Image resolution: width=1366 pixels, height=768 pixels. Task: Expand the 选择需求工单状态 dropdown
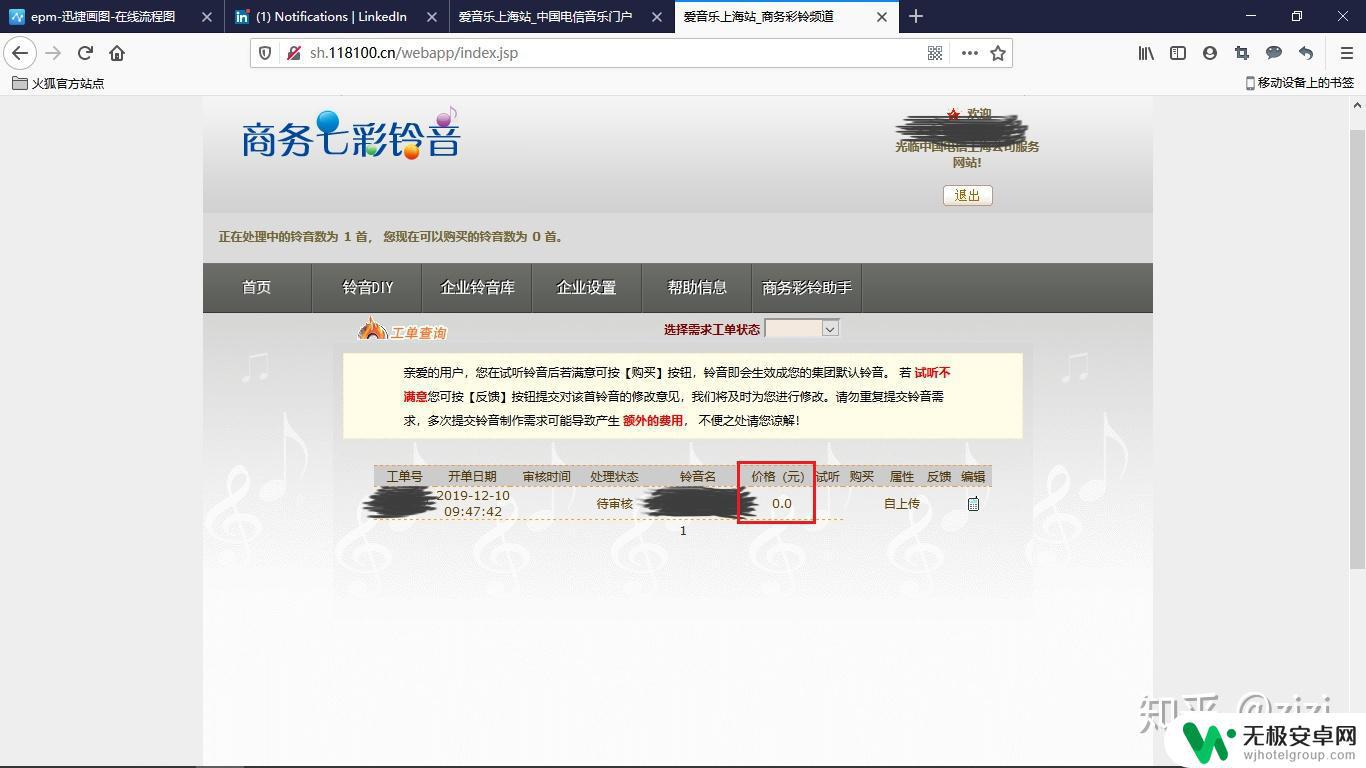(802, 329)
